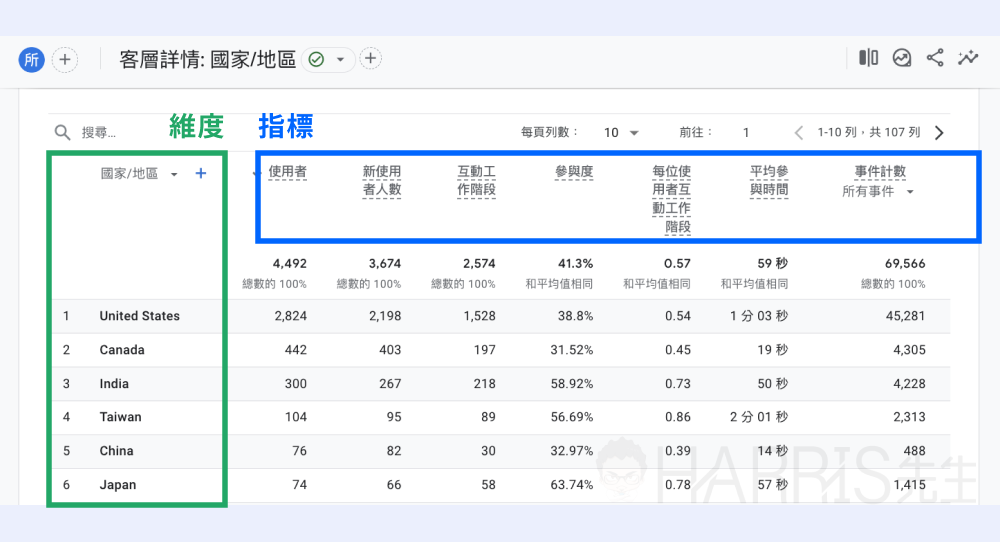Add a comparison with the plus beside 所
The width and height of the screenshot is (1000, 542).
click(x=64, y=60)
